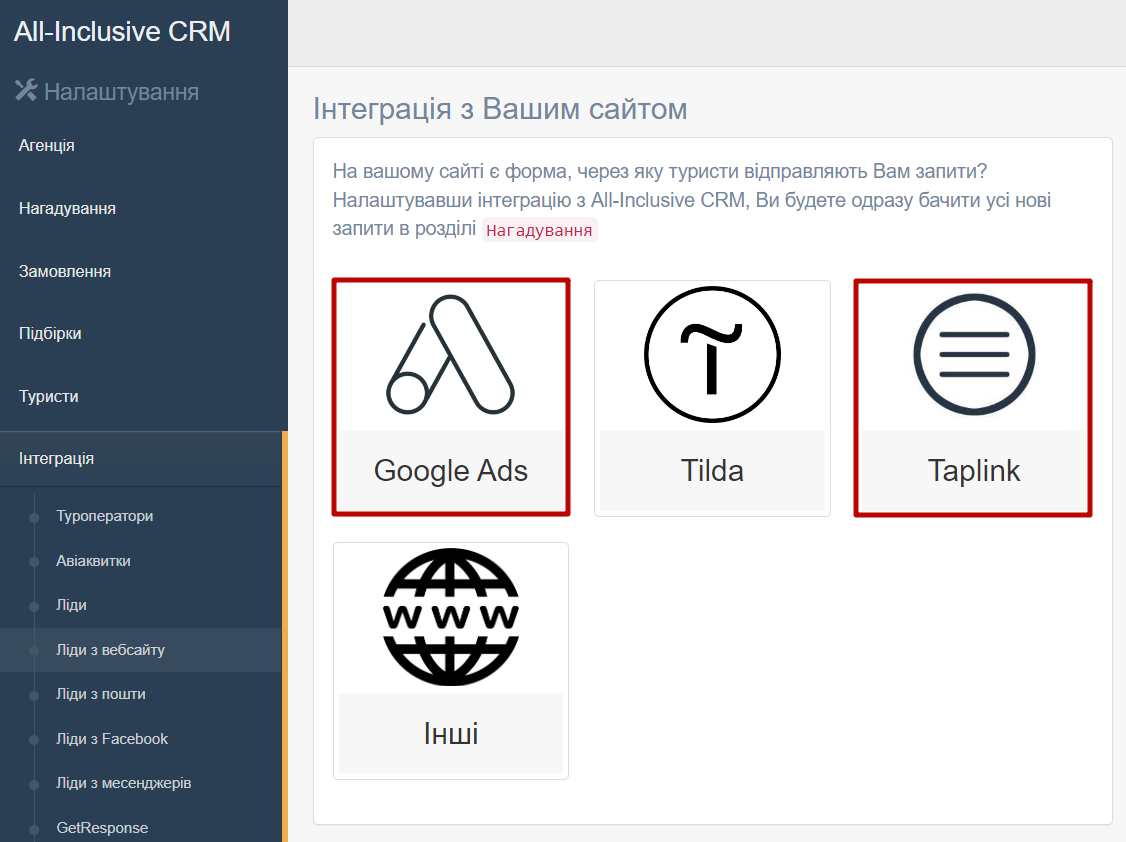Screen dimensions: 1126x842
Task: Click the Налаштування sidebar heading
Action: click(x=121, y=92)
